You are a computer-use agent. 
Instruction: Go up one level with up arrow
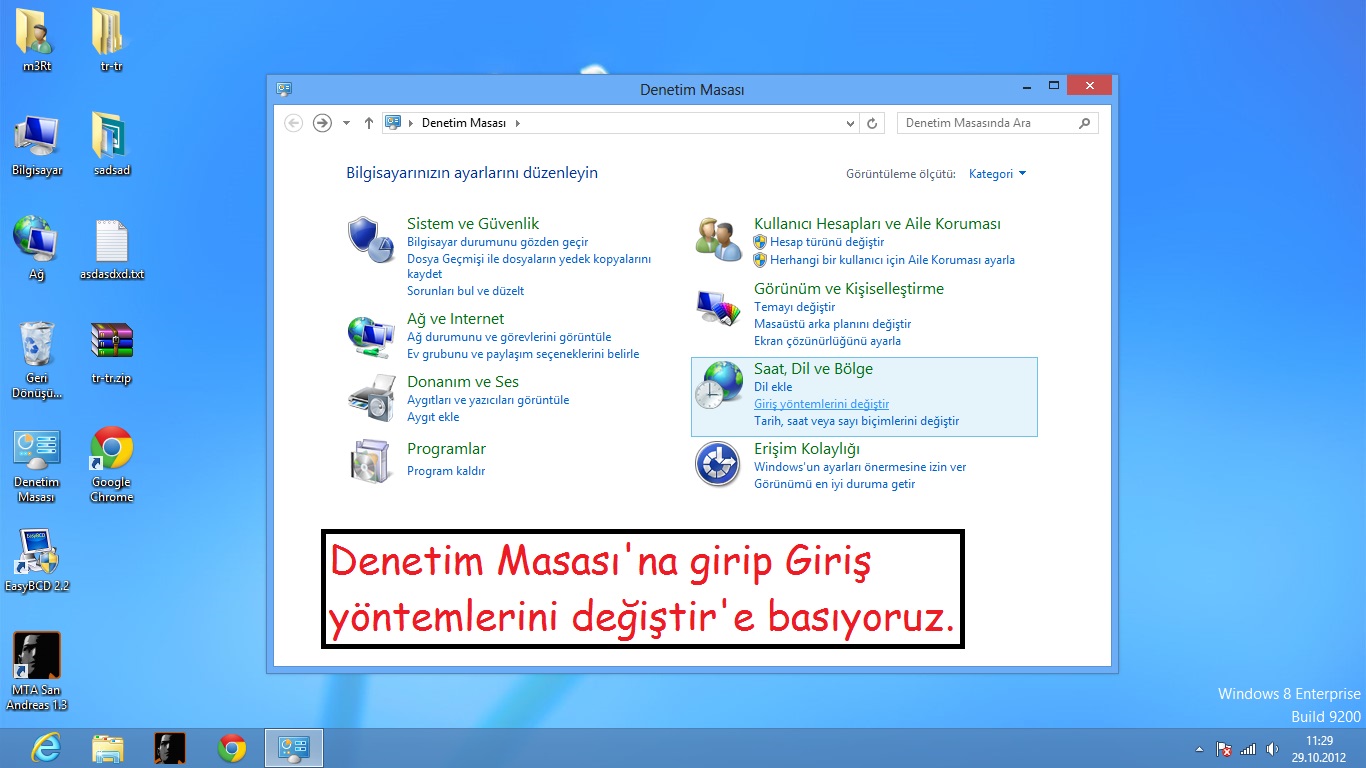(369, 123)
